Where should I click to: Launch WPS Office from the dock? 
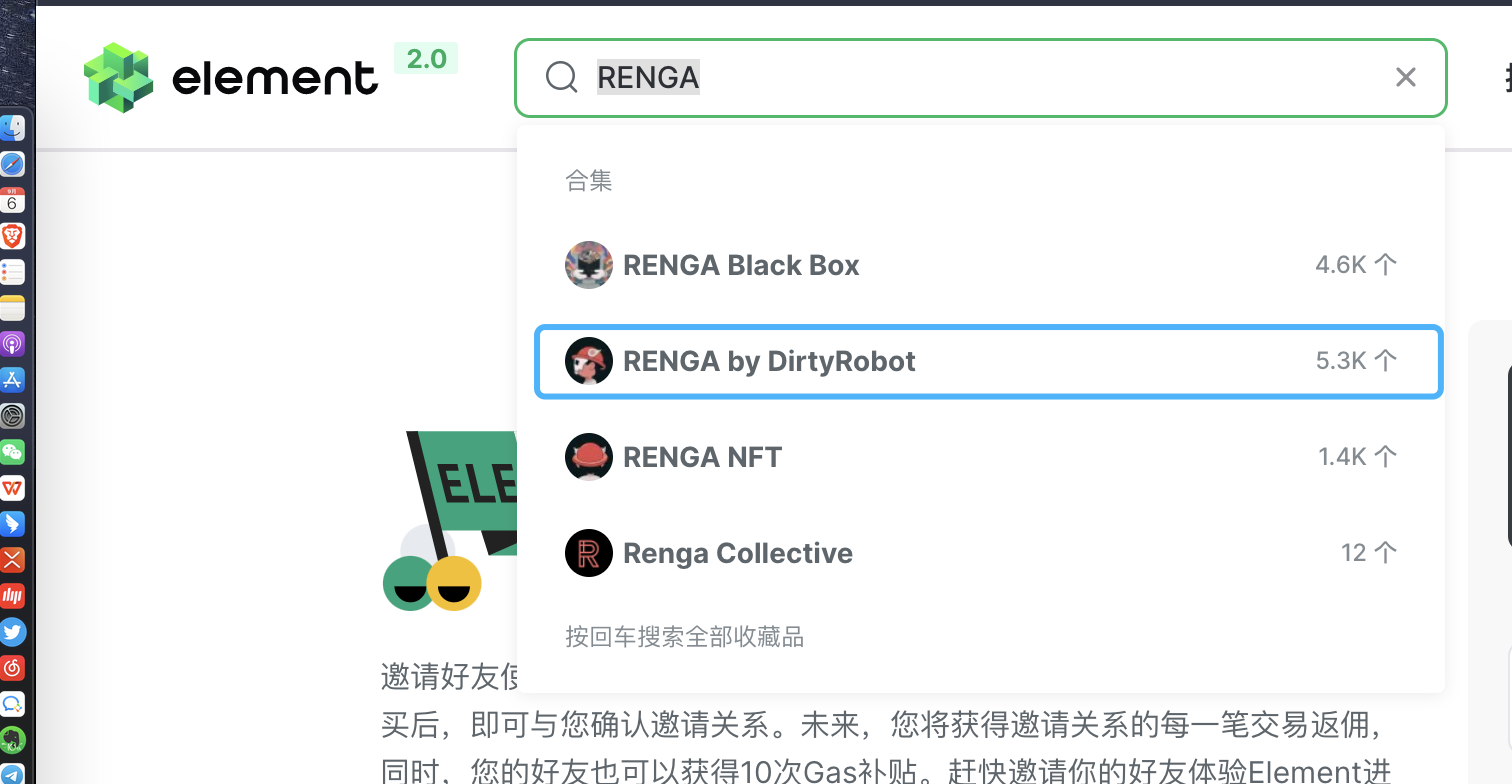[x=12, y=488]
